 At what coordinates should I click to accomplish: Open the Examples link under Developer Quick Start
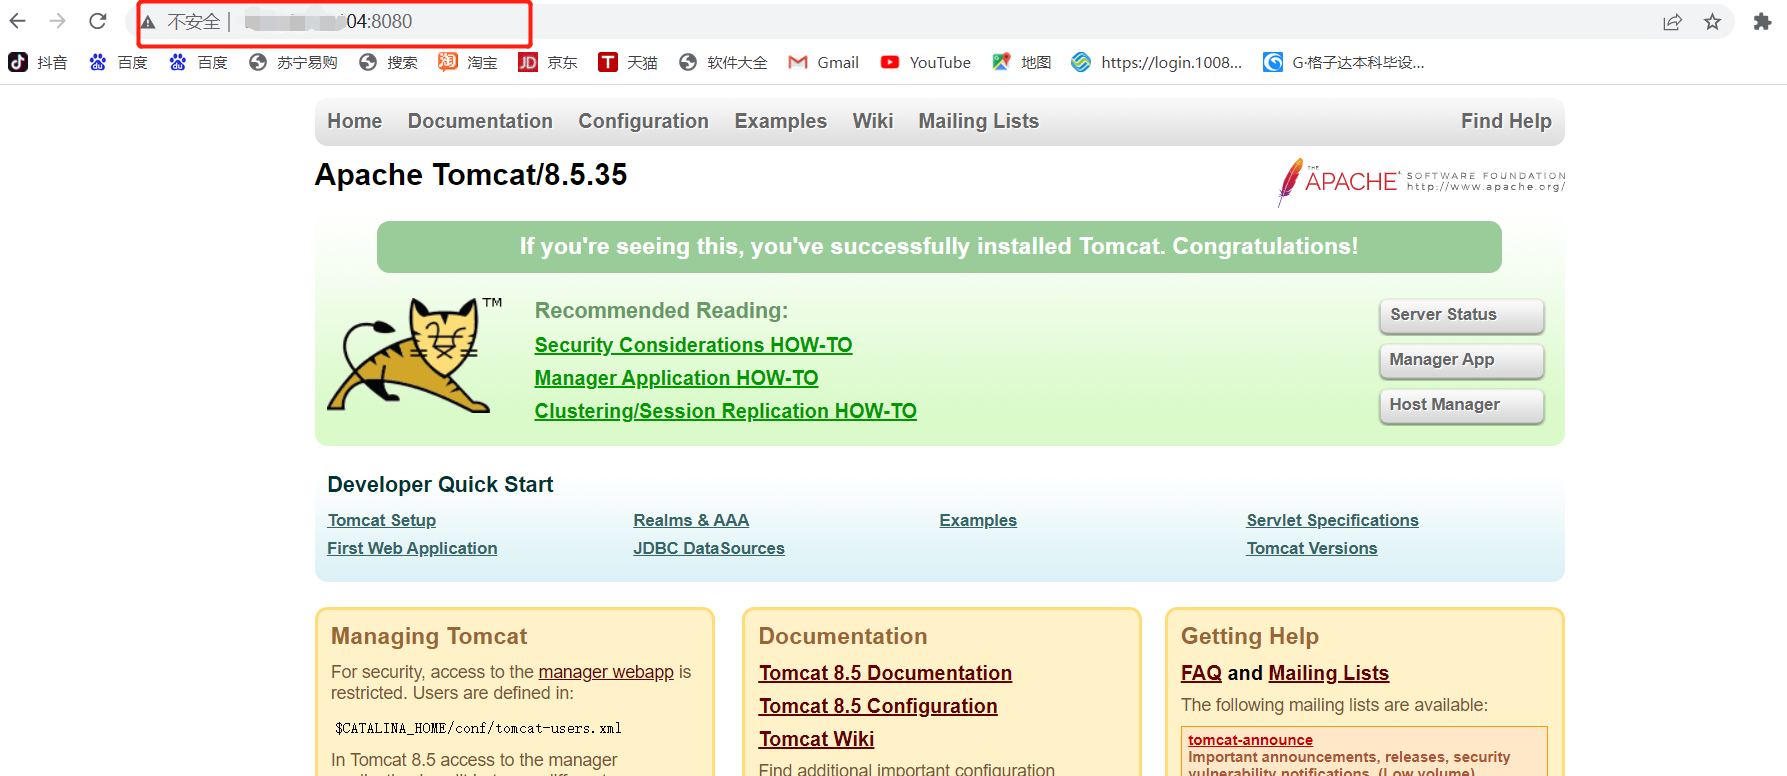click(x=978, y=520)
